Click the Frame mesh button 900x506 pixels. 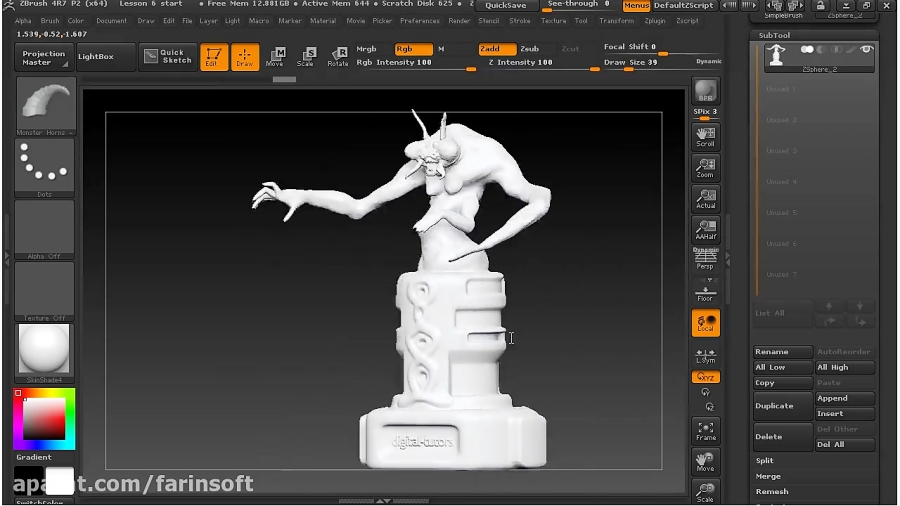(x=705, y=431)
